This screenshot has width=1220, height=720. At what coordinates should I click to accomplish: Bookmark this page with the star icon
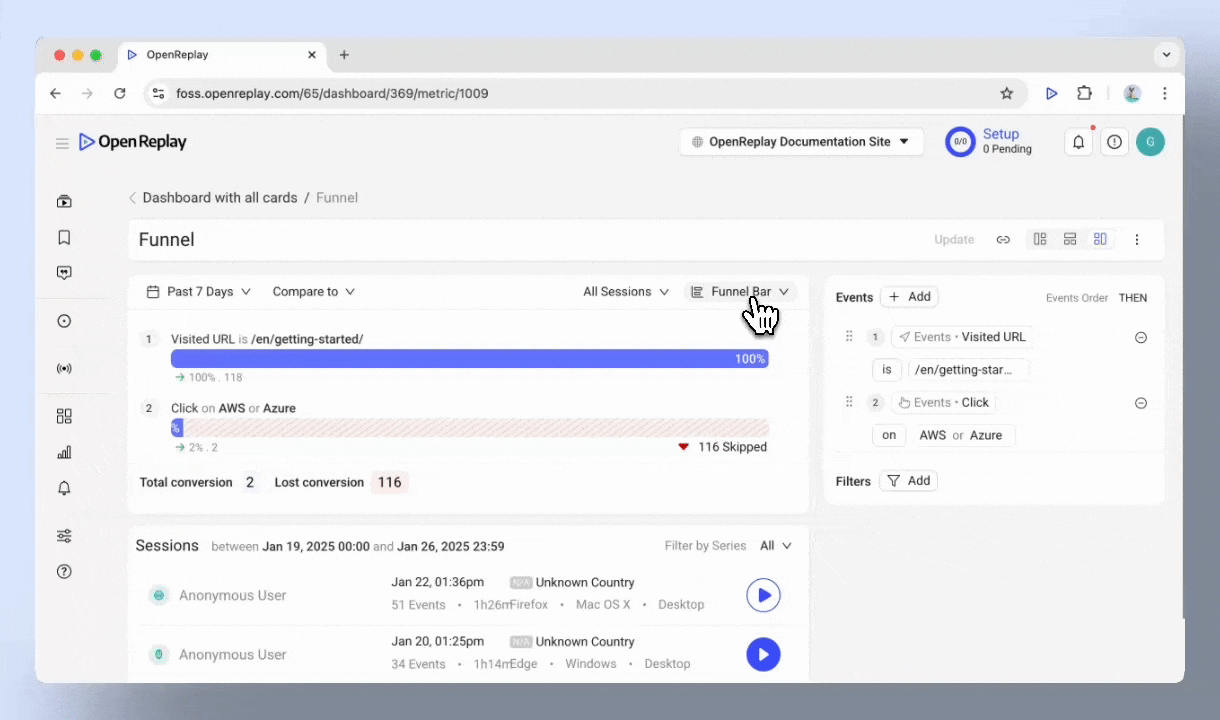click(1007, 93)
